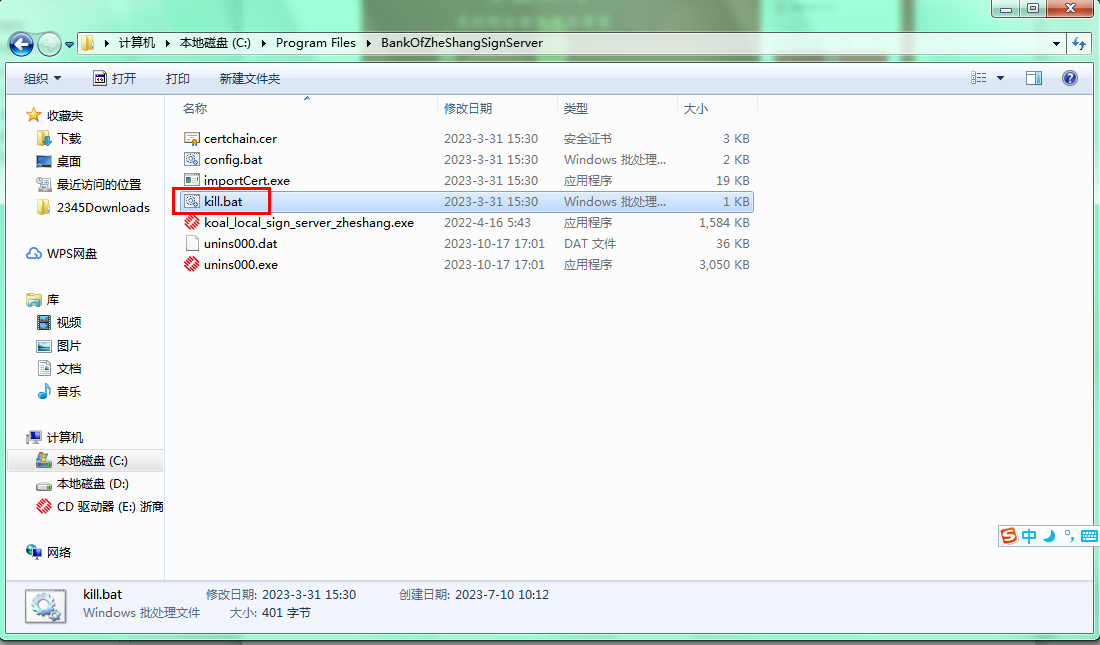The image size is (1100, 645).
Task: Toggle the moon half-width icon on IME bar
Action: click(x=1049, y=536)
